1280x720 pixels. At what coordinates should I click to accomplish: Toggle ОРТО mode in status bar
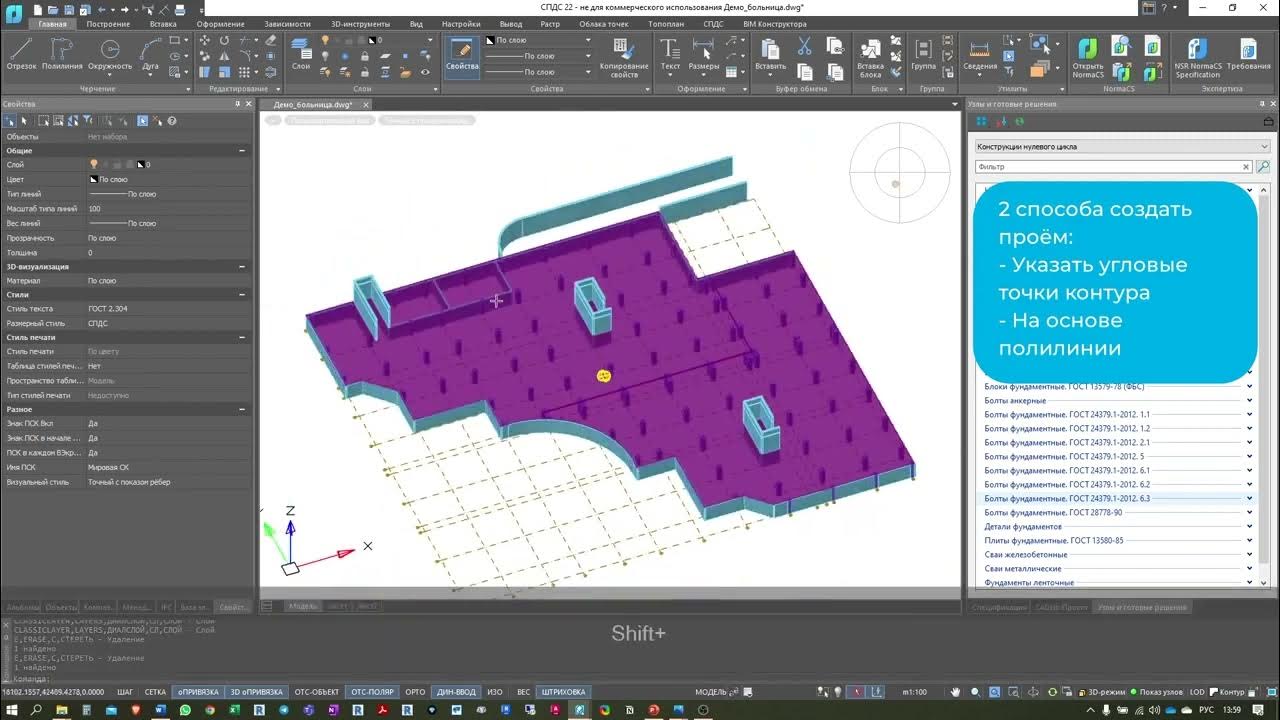point(416,691)
